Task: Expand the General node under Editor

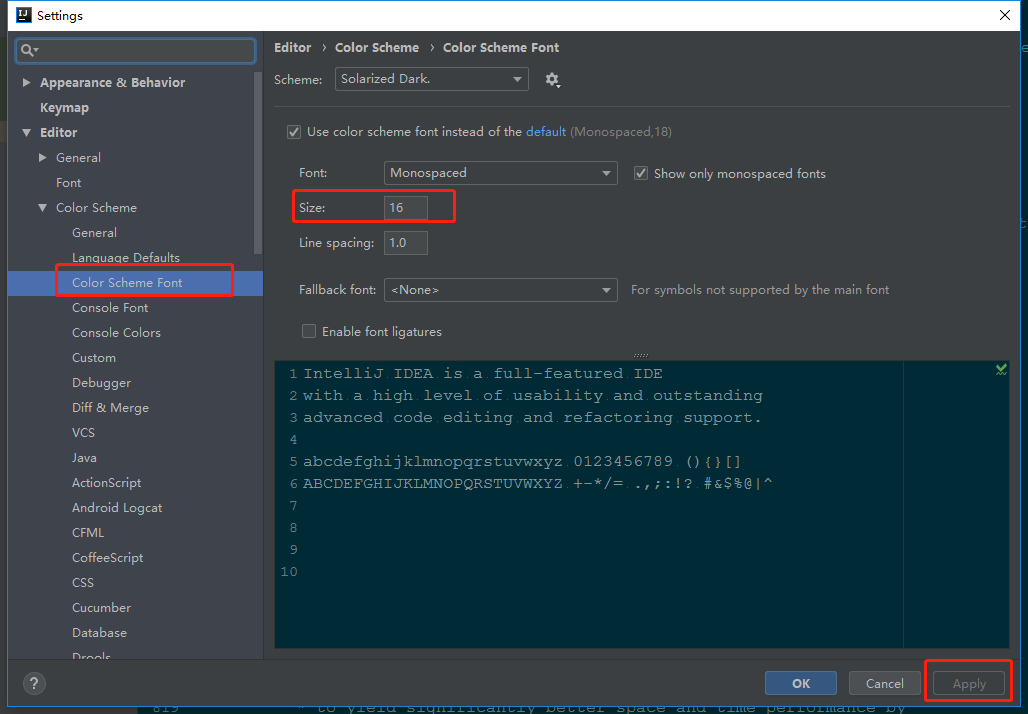Action: coord(43,157)
